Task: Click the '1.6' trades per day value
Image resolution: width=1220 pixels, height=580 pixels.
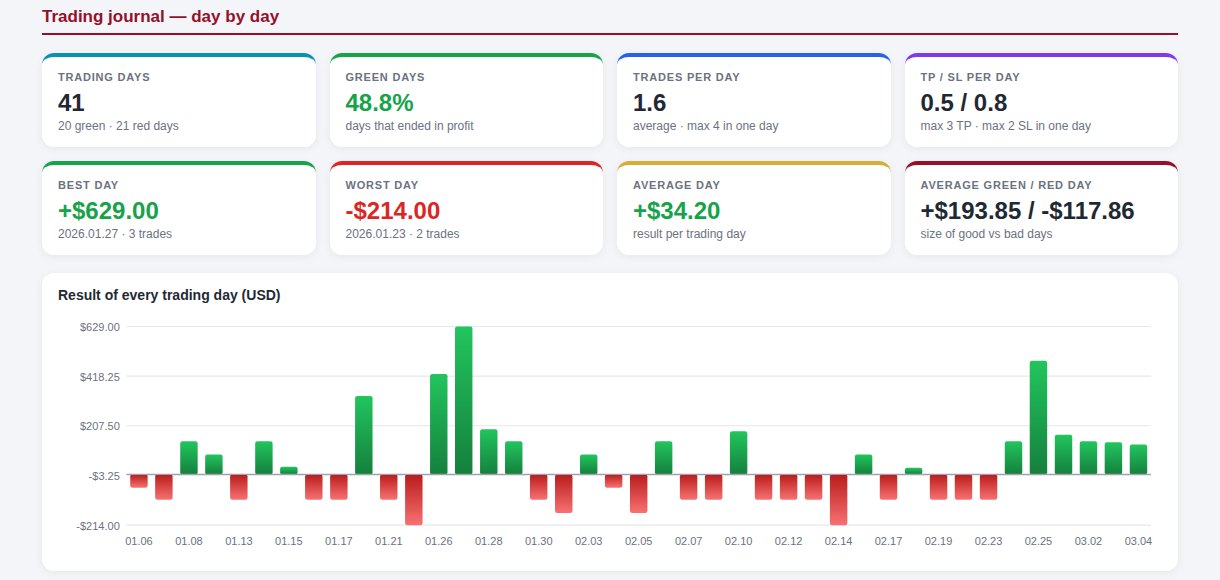Action: 649,102
